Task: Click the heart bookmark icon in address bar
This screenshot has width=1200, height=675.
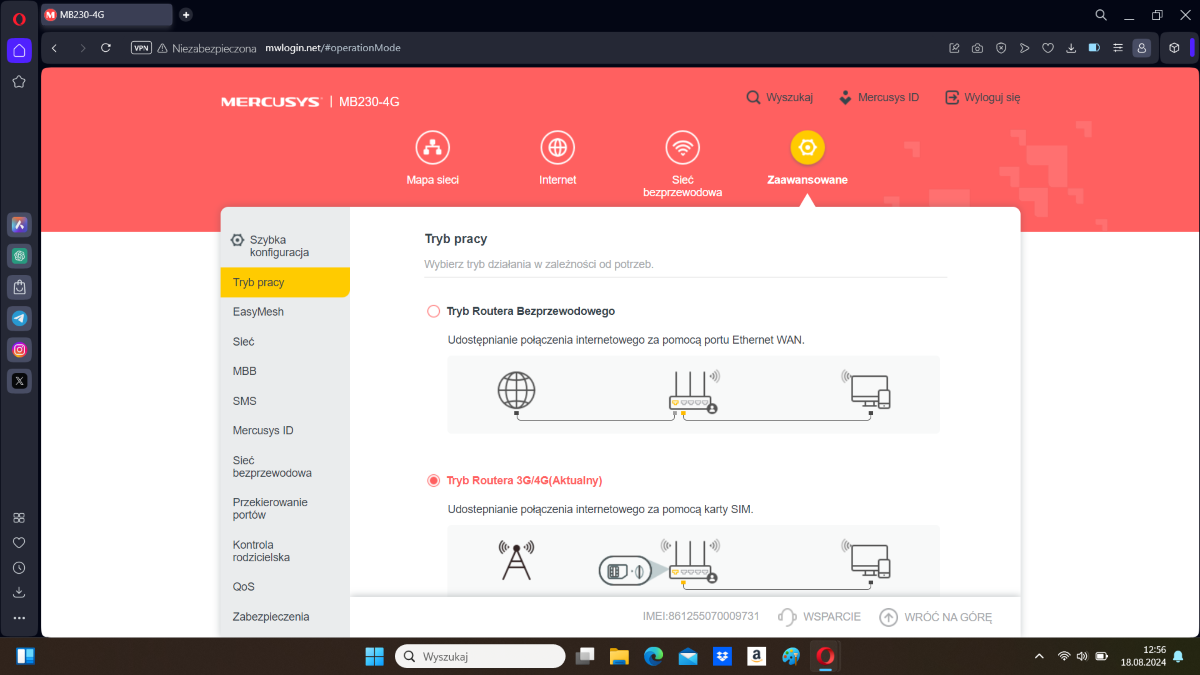Action: coord(1048,48)
